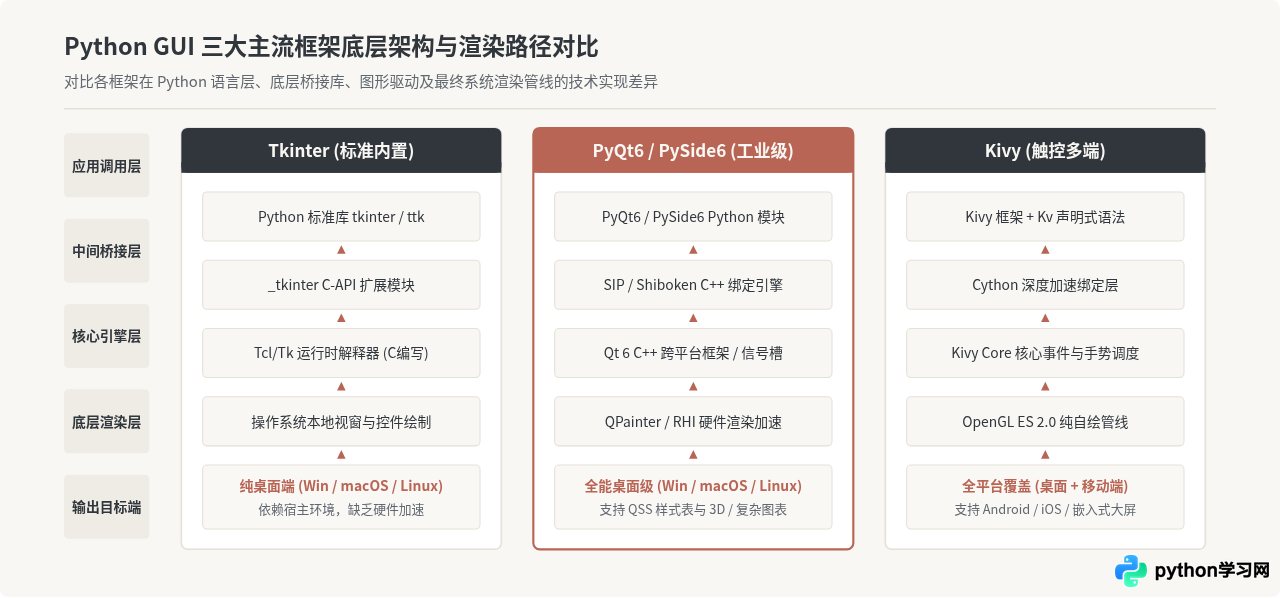Click the PyQt6 / PySide6 Python 模块 box
1280x598 pixels.
[693, 217]
